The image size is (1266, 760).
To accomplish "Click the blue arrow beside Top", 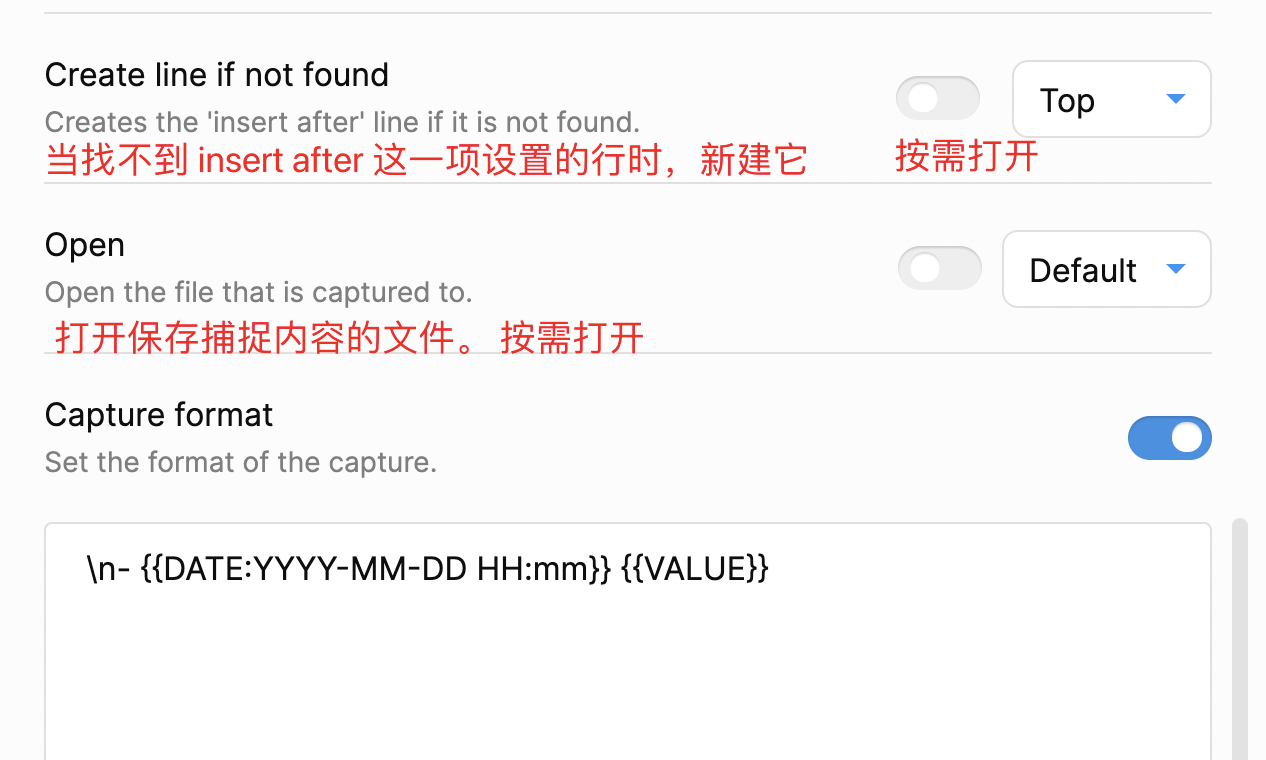I will coord(1176,98).
